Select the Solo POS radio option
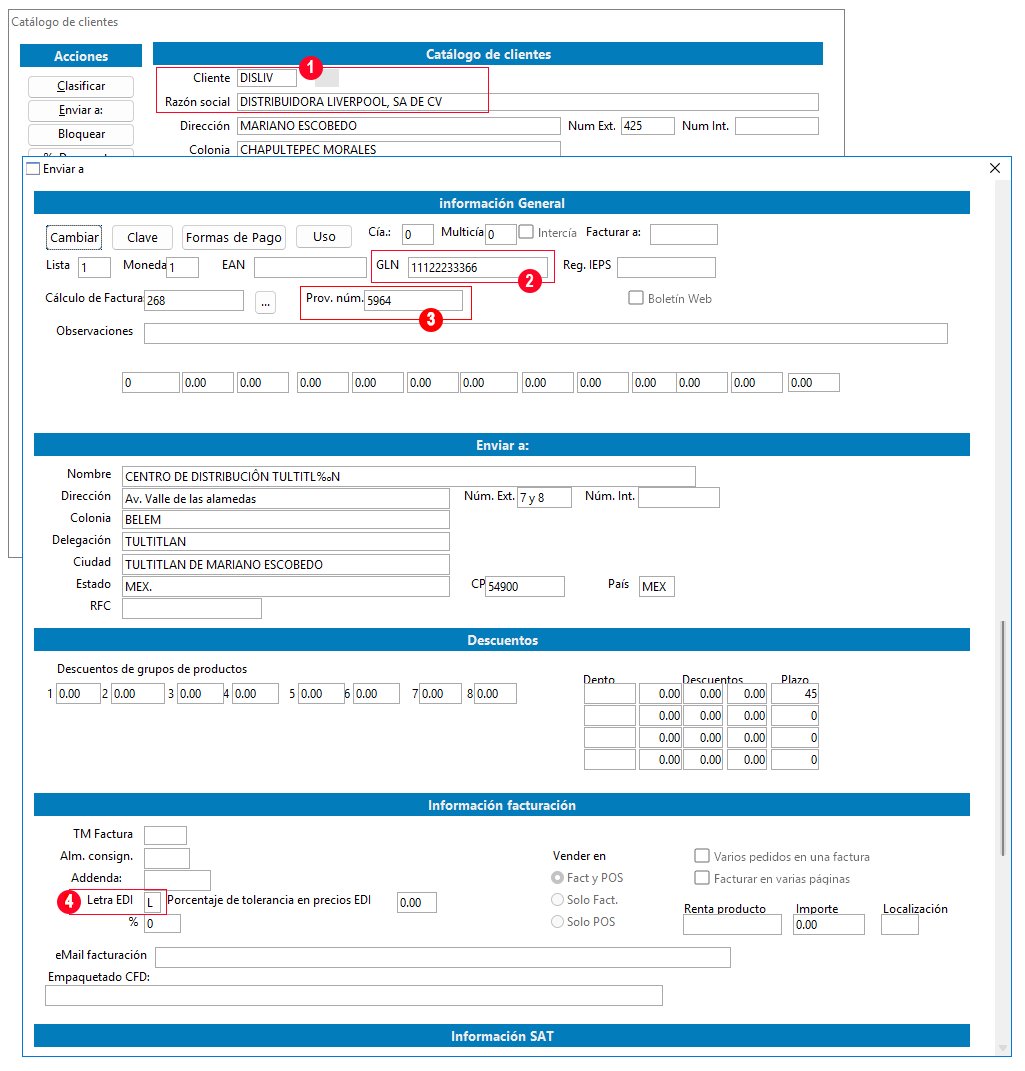 click(558, 921)
